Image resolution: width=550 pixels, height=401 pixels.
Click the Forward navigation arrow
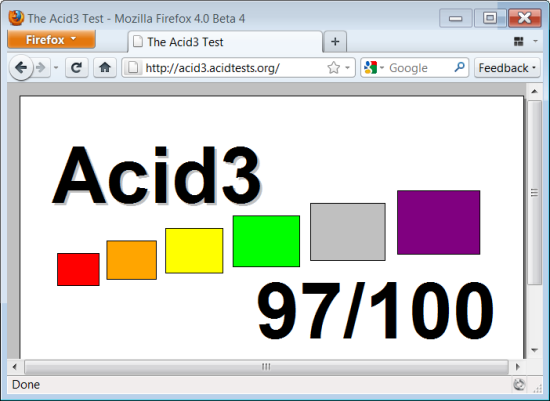click(41, 67)
